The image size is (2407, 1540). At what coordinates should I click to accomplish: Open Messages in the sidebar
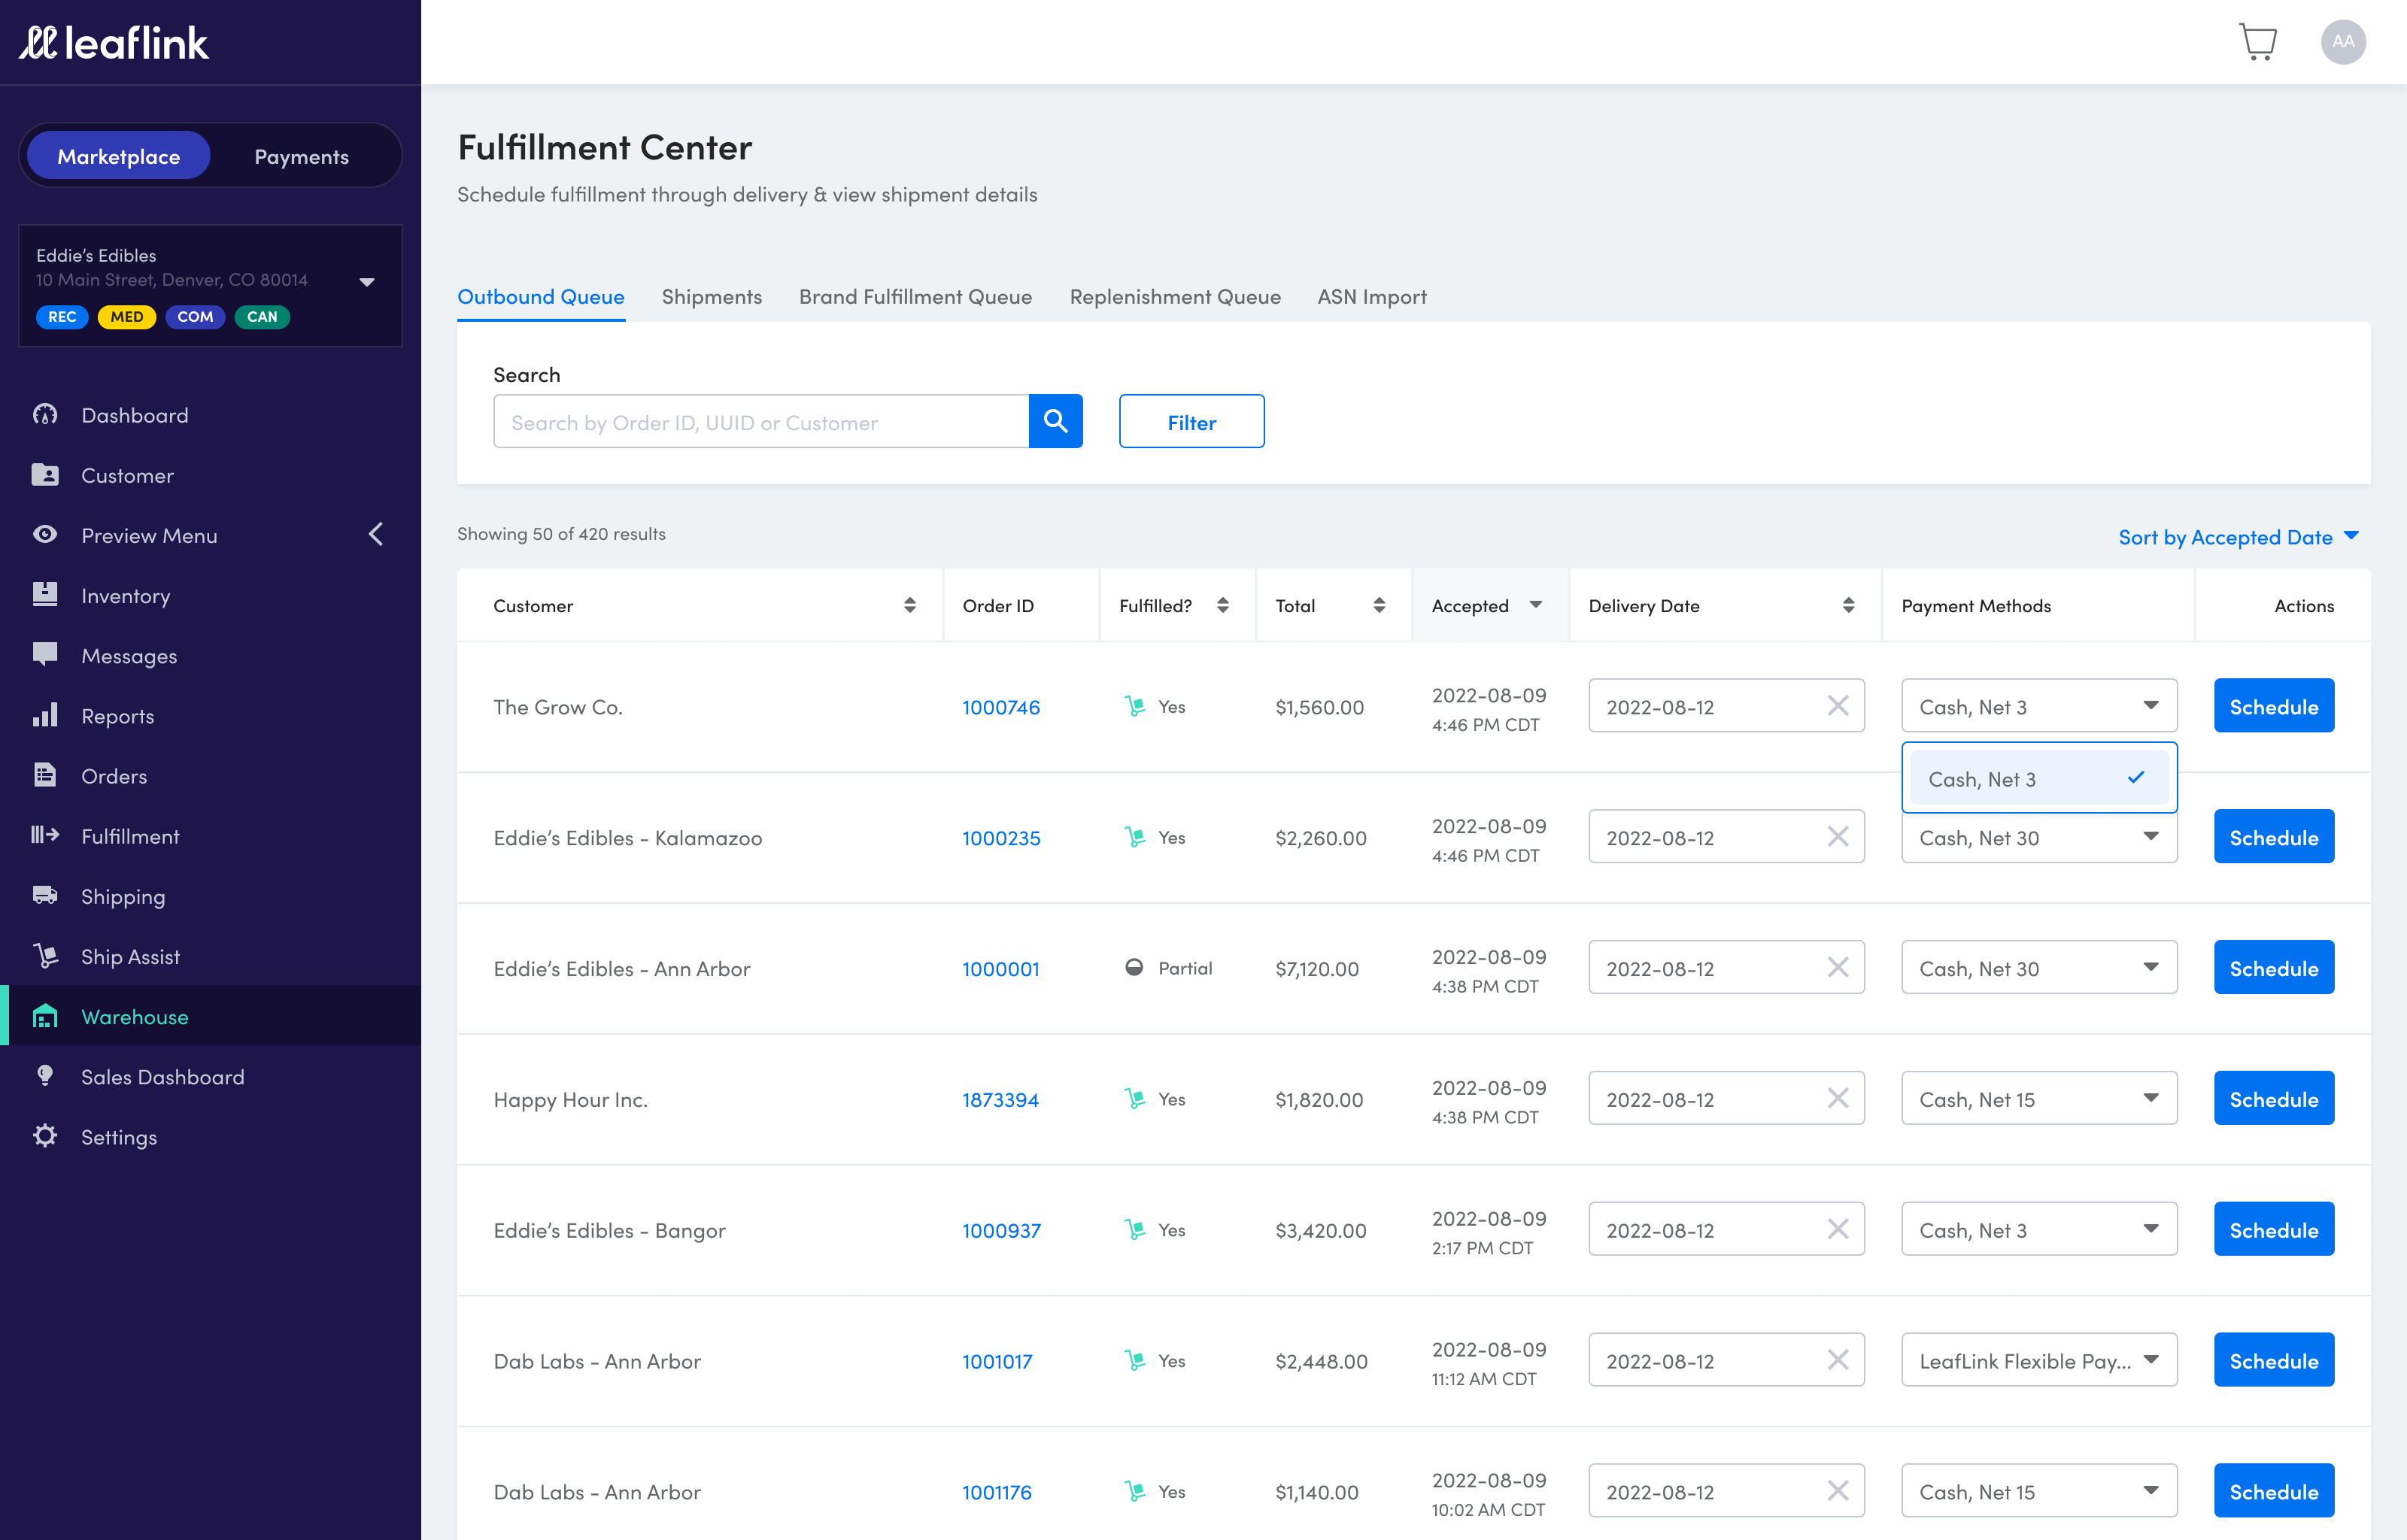click(x=210, y=655)
